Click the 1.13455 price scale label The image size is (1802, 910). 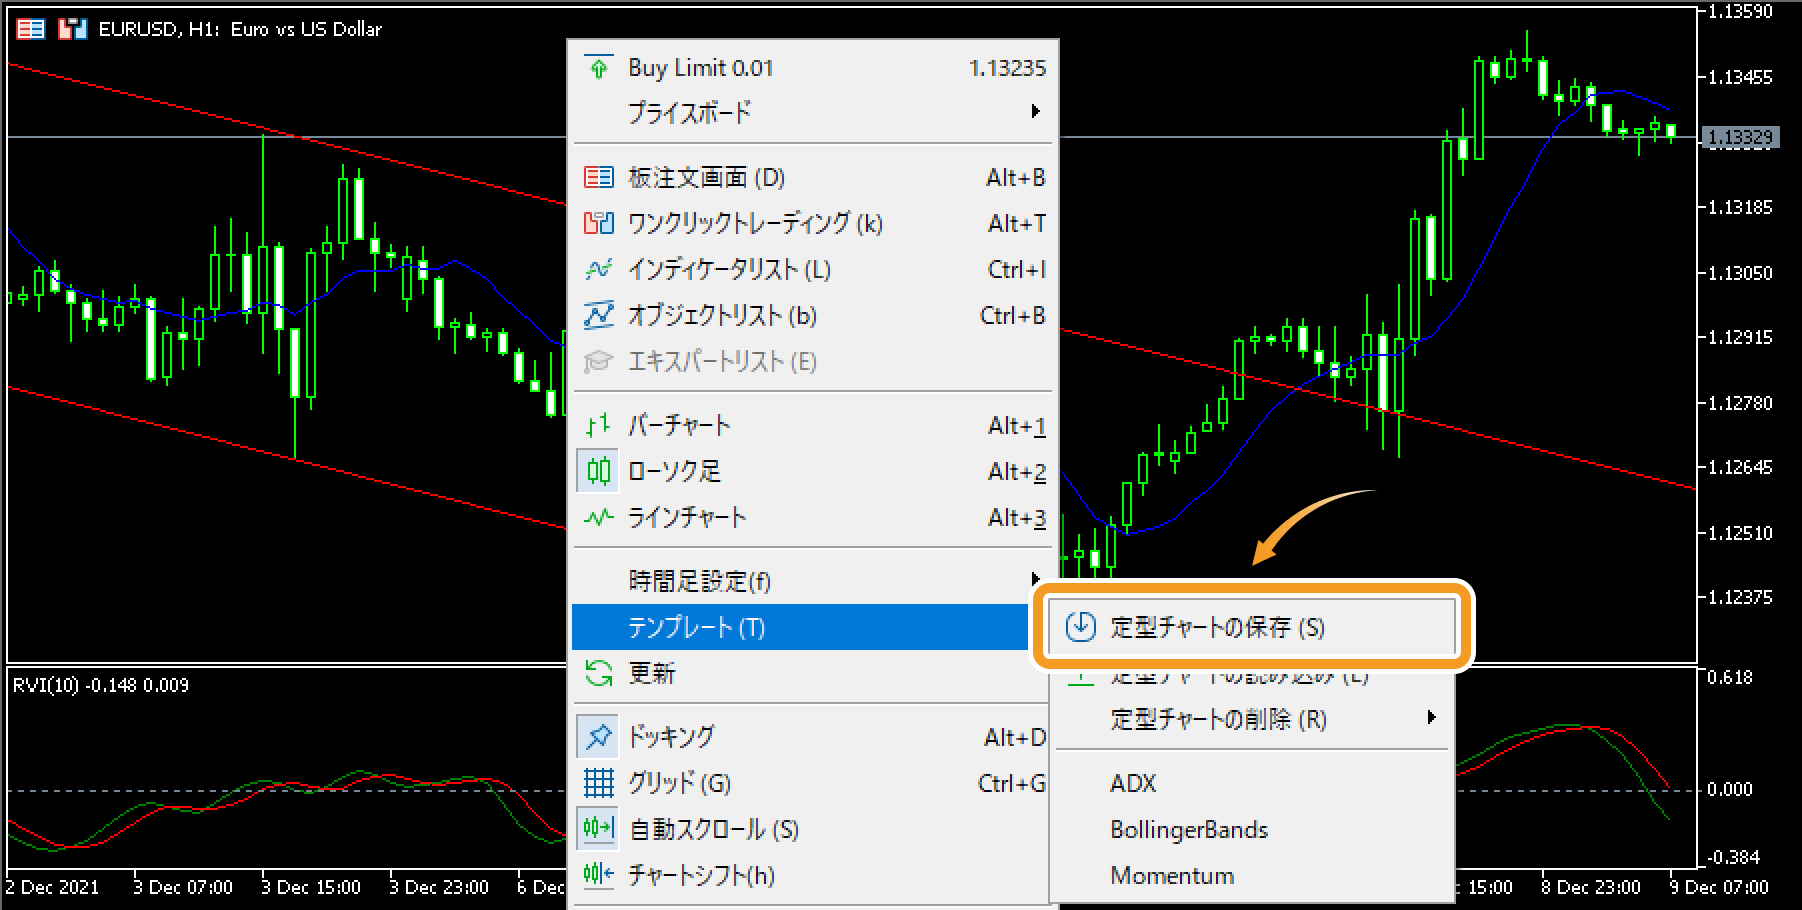pos(1740,77)
